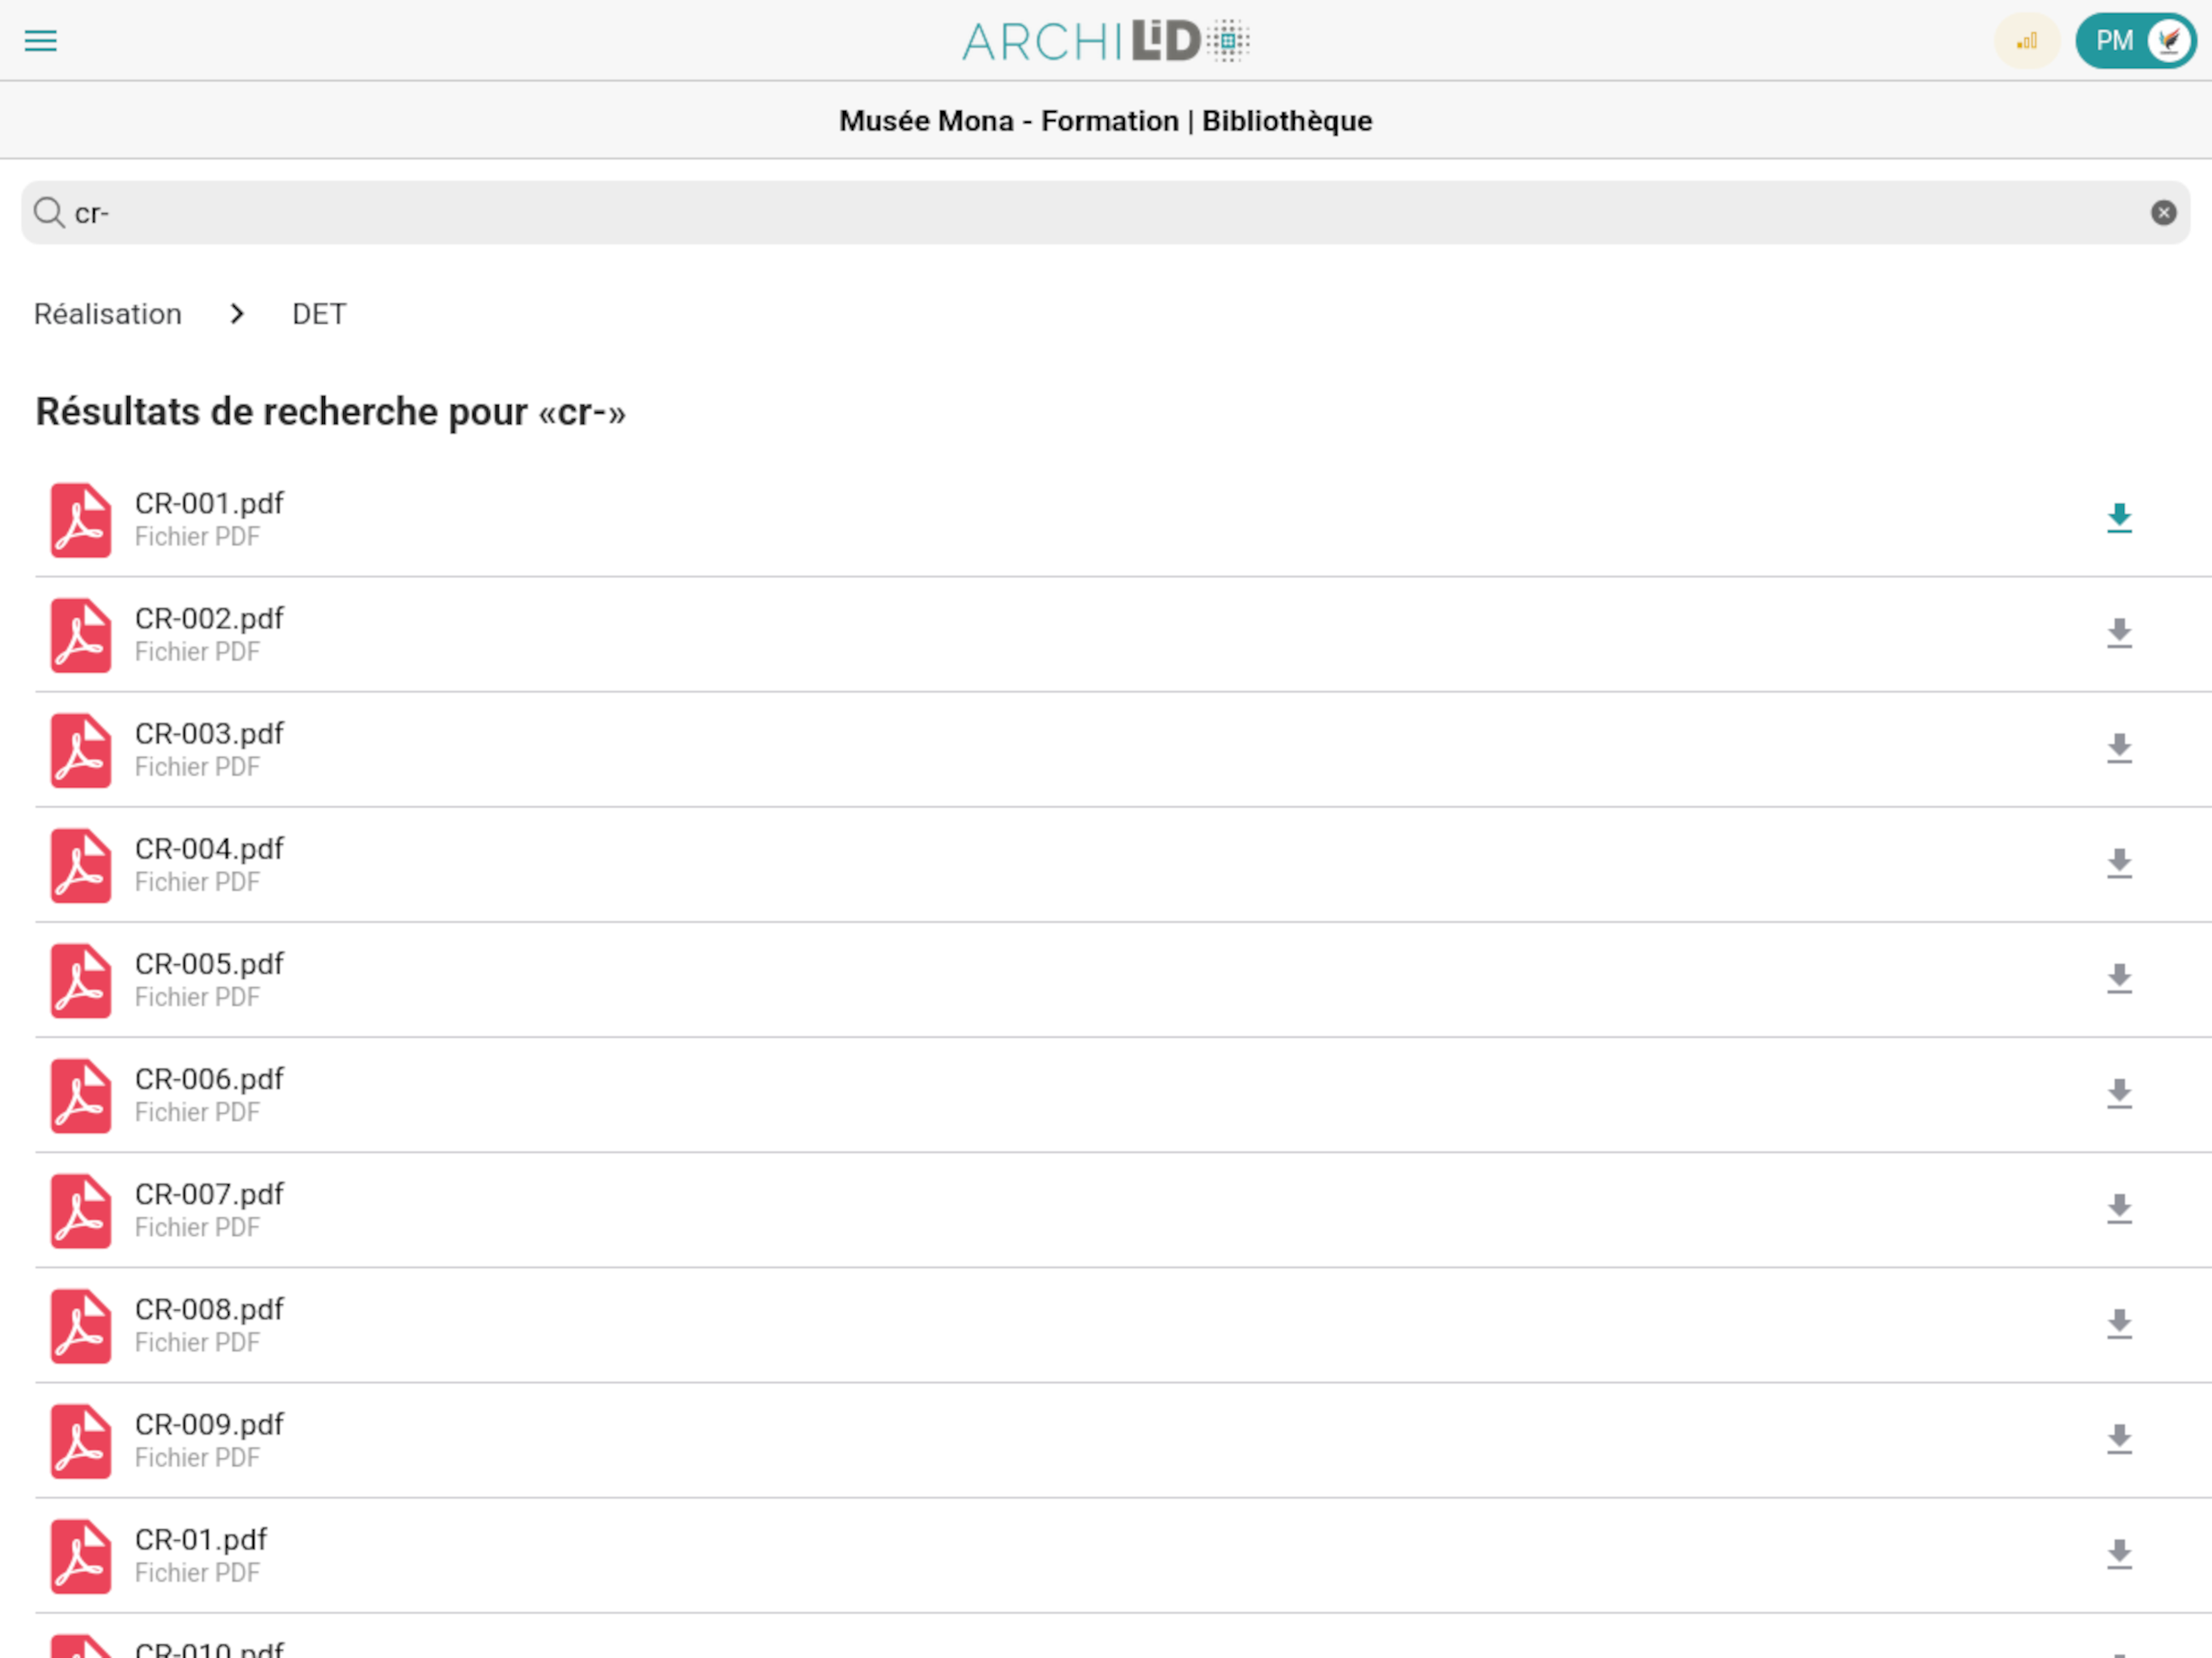Screen dimensions: 2212x1658
Task: Download CR-003.pdf
Action: [2119, 748]
